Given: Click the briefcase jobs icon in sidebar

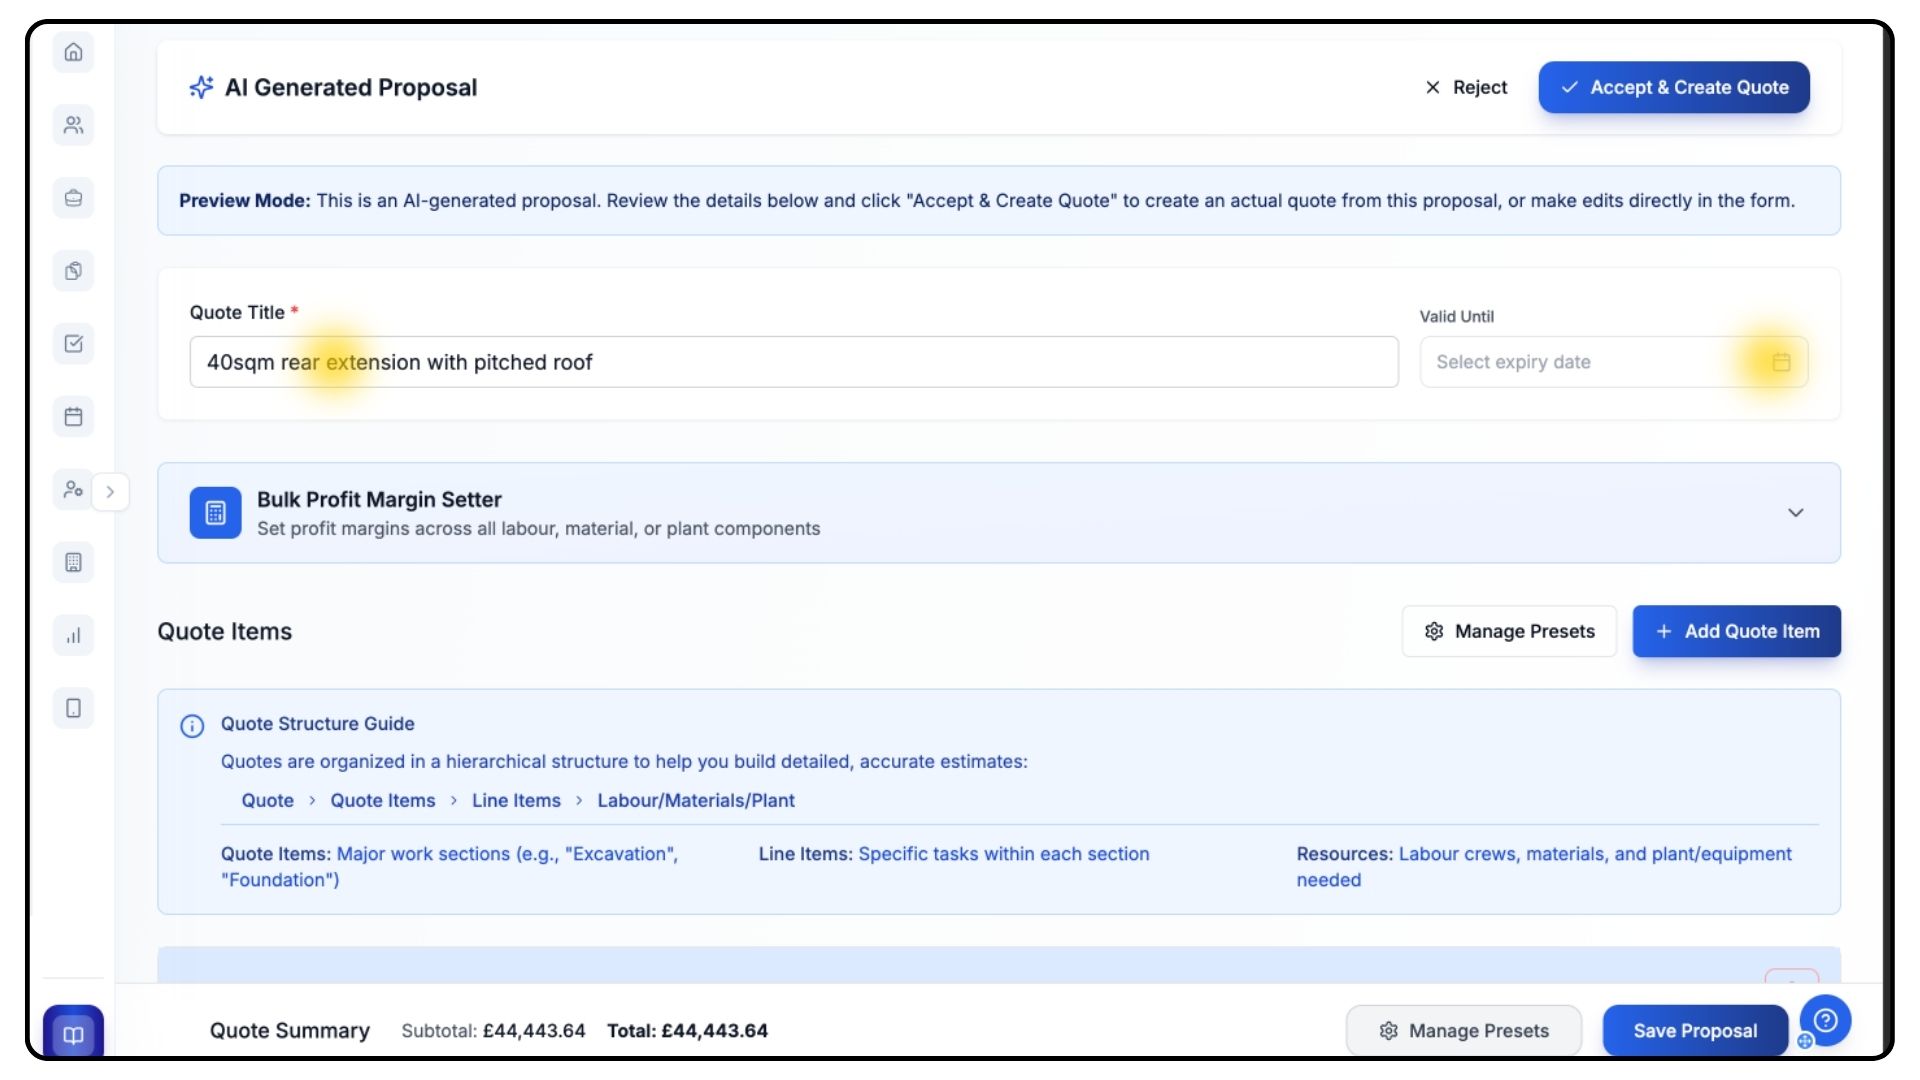Looking at the screenshot, I should pos(73,198).
